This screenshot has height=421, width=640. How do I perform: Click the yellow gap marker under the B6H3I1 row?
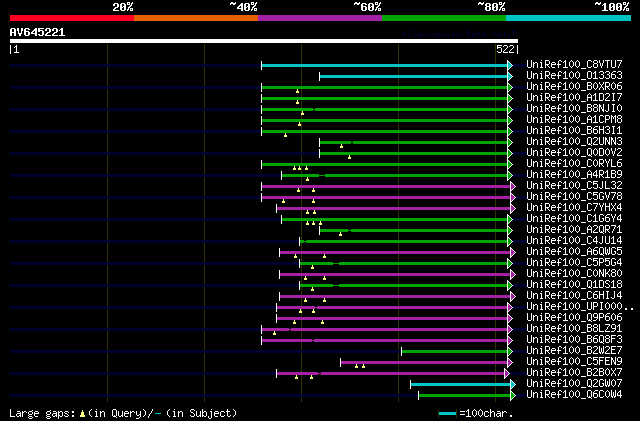pos(285,135)
